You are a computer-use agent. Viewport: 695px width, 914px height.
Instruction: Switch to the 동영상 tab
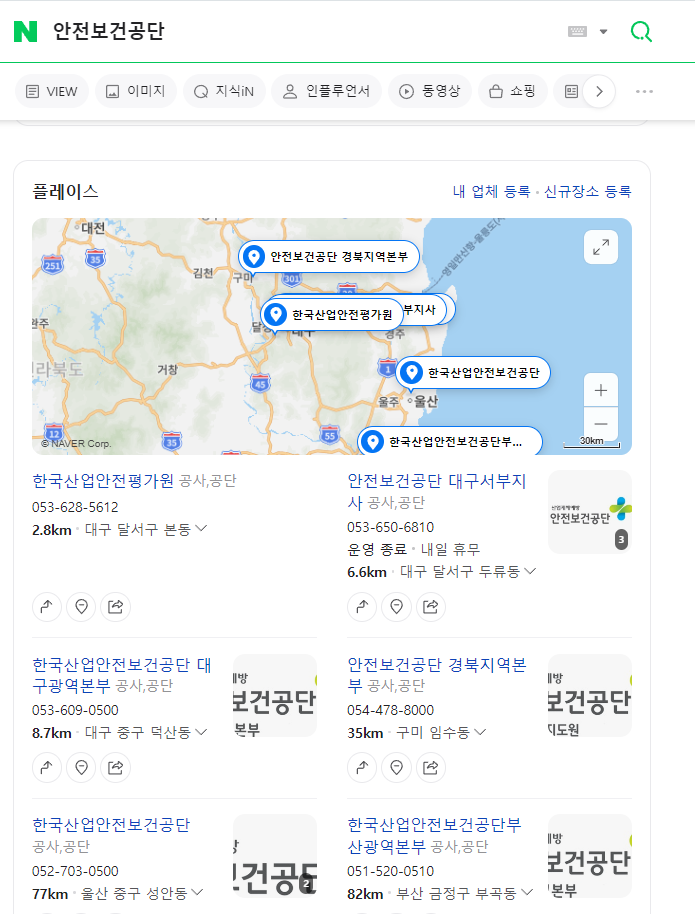(x=430, y=92)
